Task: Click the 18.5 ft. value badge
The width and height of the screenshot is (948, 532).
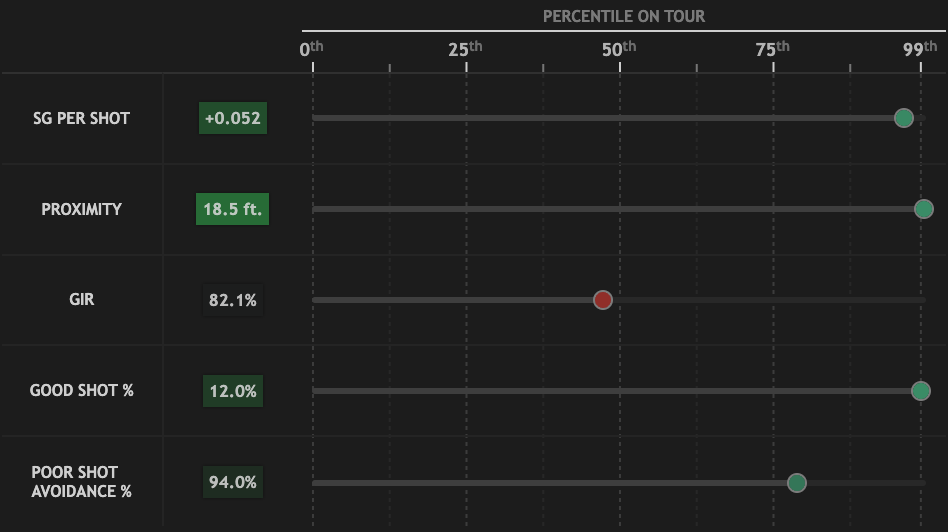Action: click(x=233, y=209)
